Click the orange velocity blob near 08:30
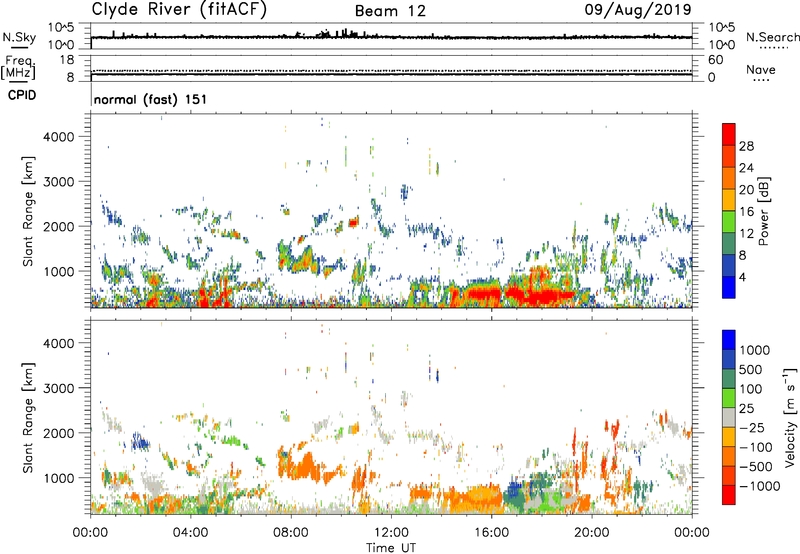 pyautogui.click(x=305, y=465)
